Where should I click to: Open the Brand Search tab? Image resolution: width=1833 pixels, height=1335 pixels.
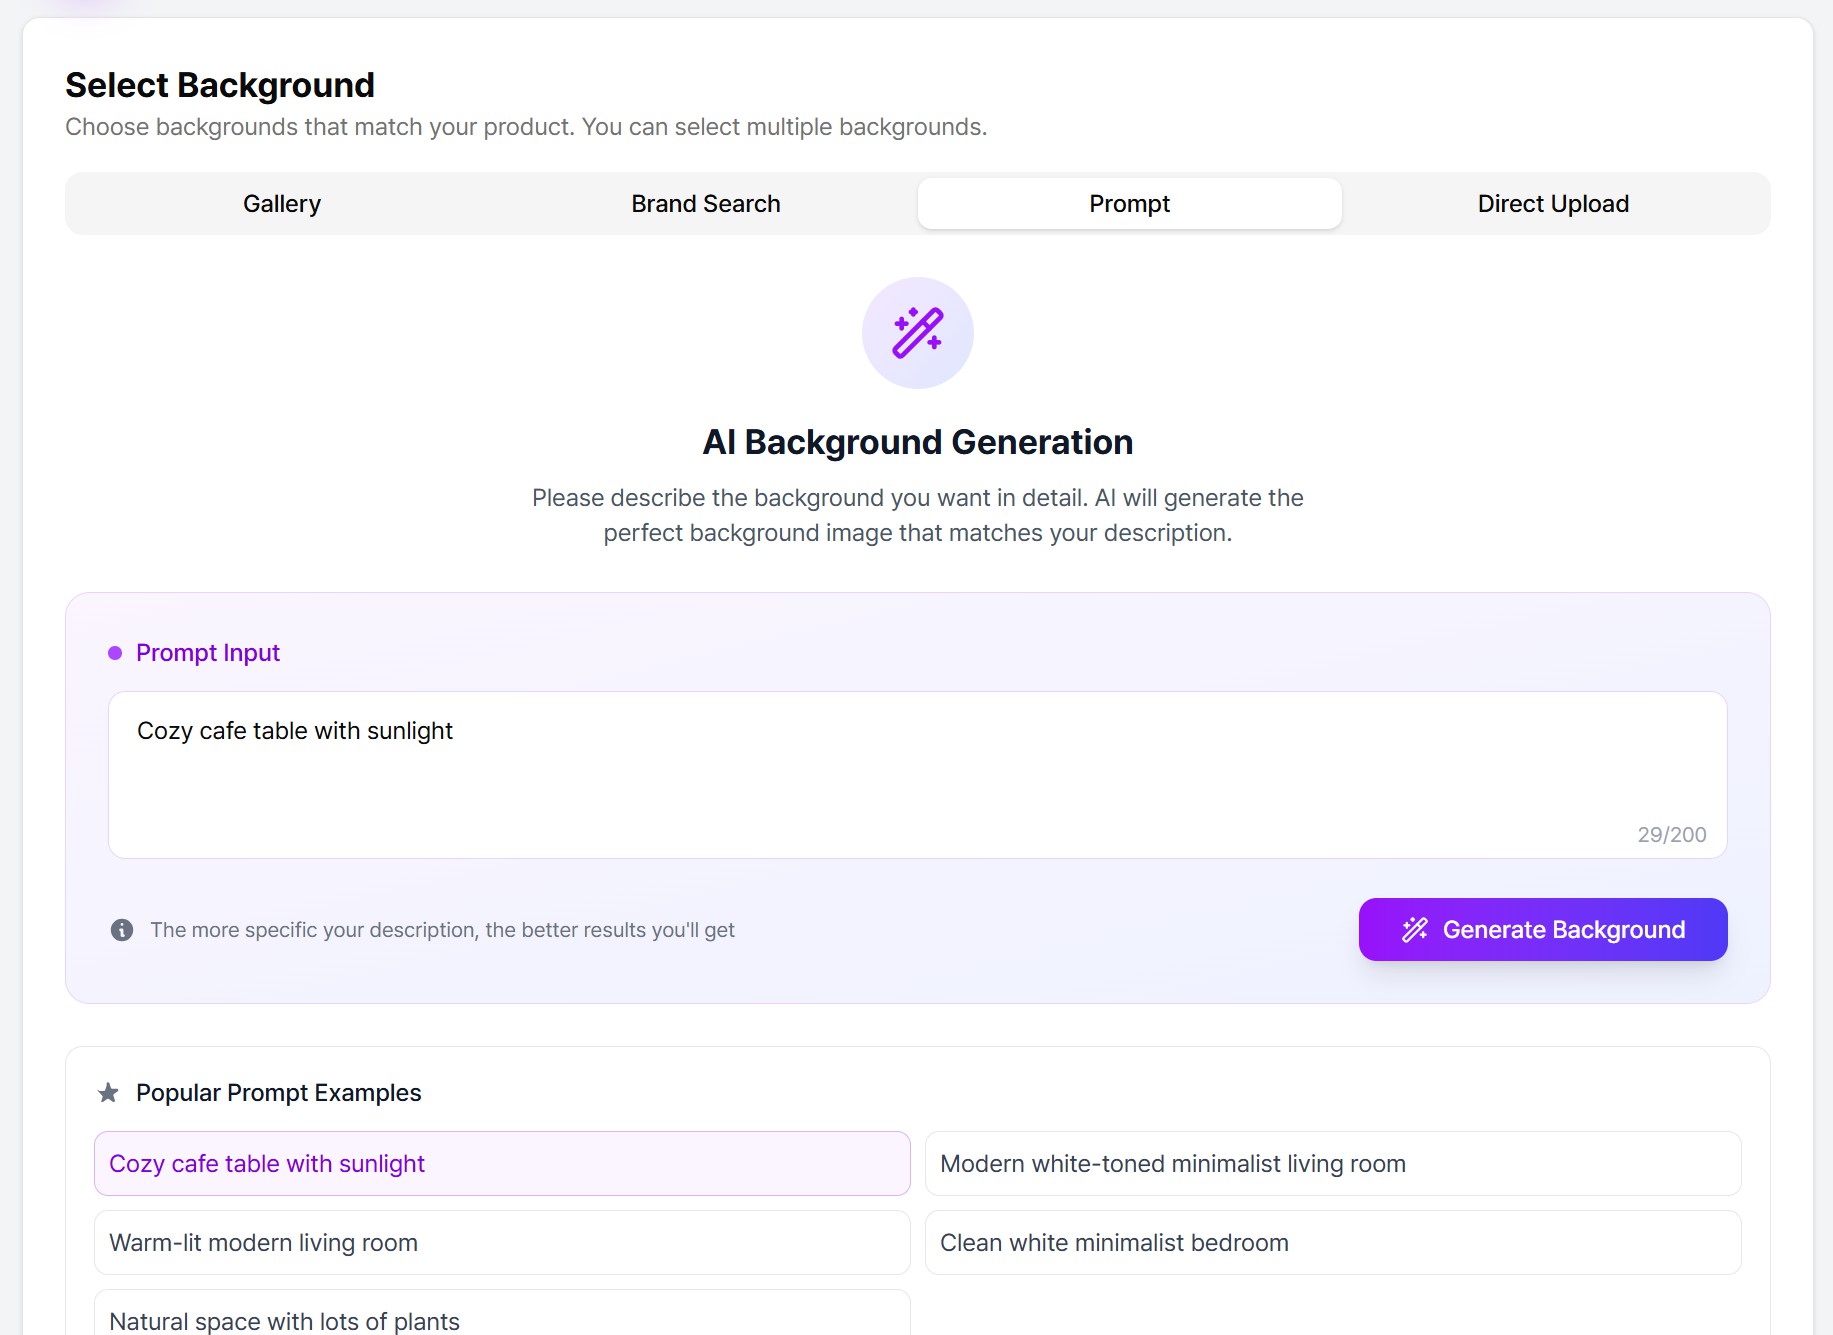click(x=705, y=203)
